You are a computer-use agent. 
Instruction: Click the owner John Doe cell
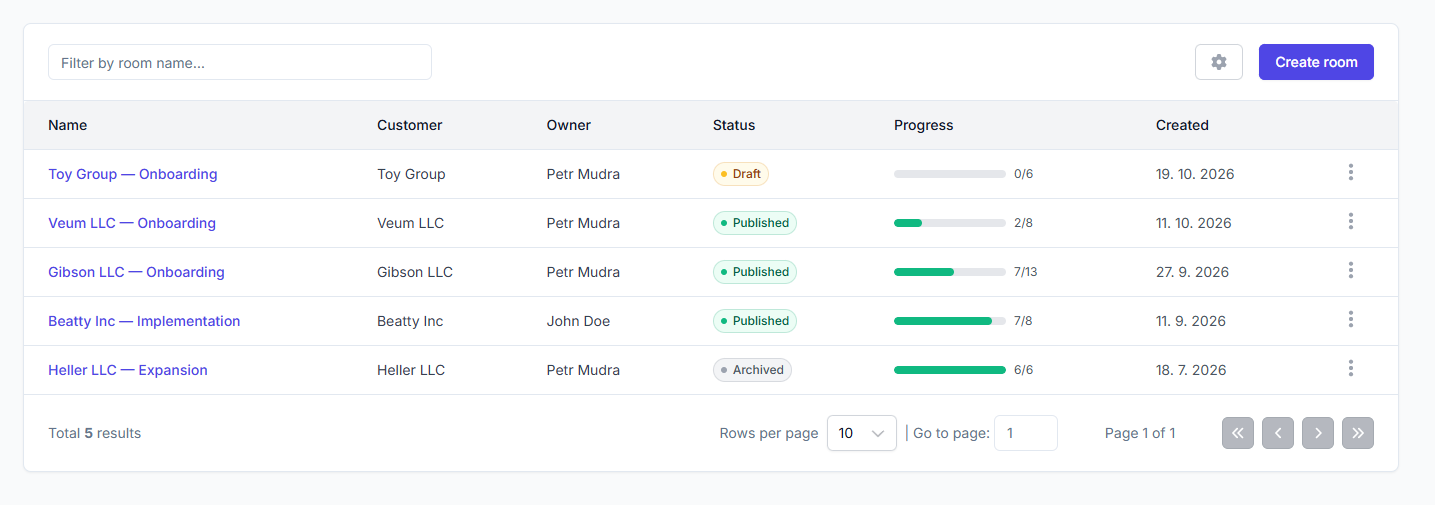(578, 321)
